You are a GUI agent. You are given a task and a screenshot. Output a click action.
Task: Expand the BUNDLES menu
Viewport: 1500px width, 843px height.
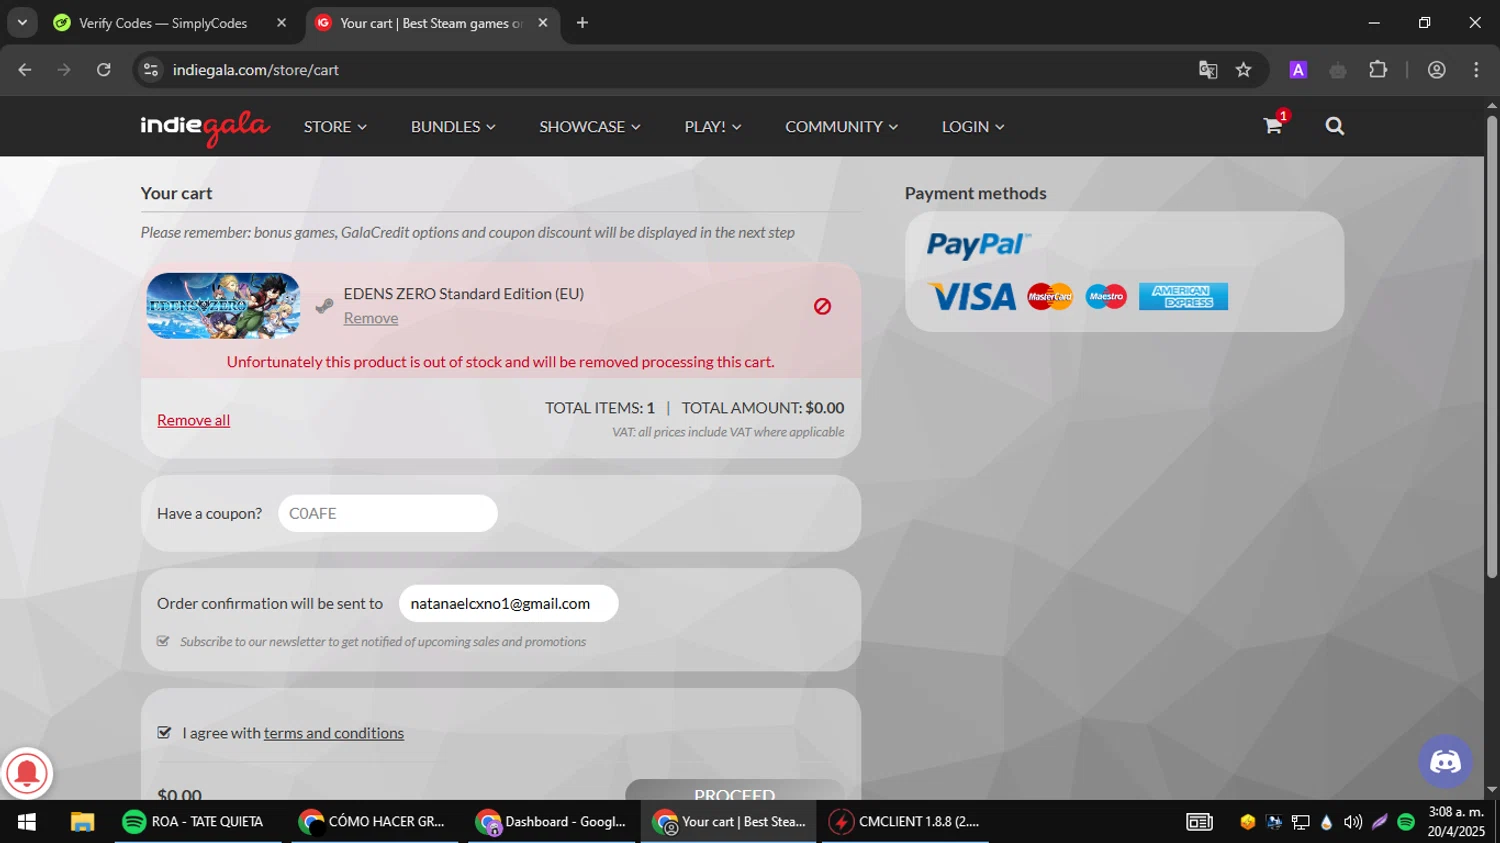453,127
